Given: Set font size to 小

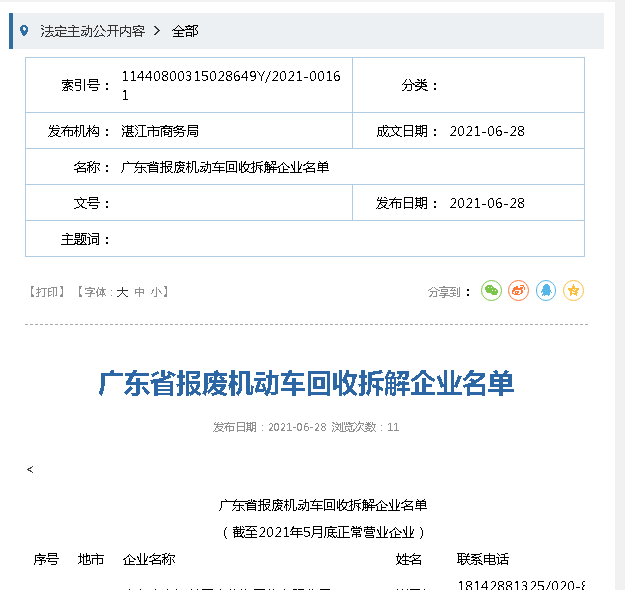Looking at the screenshot, I should tap(156, 292).
